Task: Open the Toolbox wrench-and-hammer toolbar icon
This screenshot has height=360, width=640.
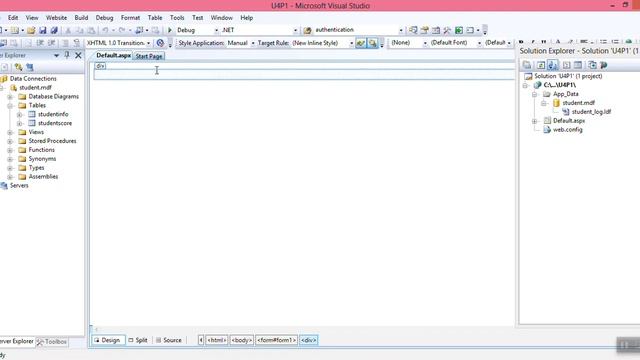Action: point(447,30)
